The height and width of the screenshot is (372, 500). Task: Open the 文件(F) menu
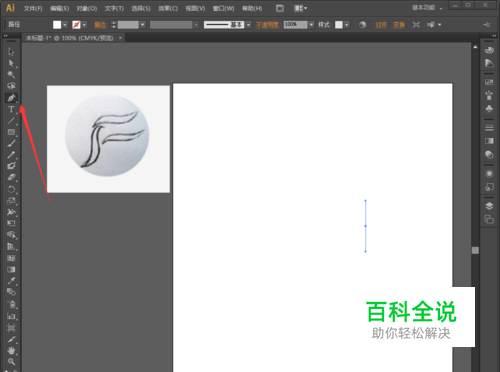pos(33,8)
